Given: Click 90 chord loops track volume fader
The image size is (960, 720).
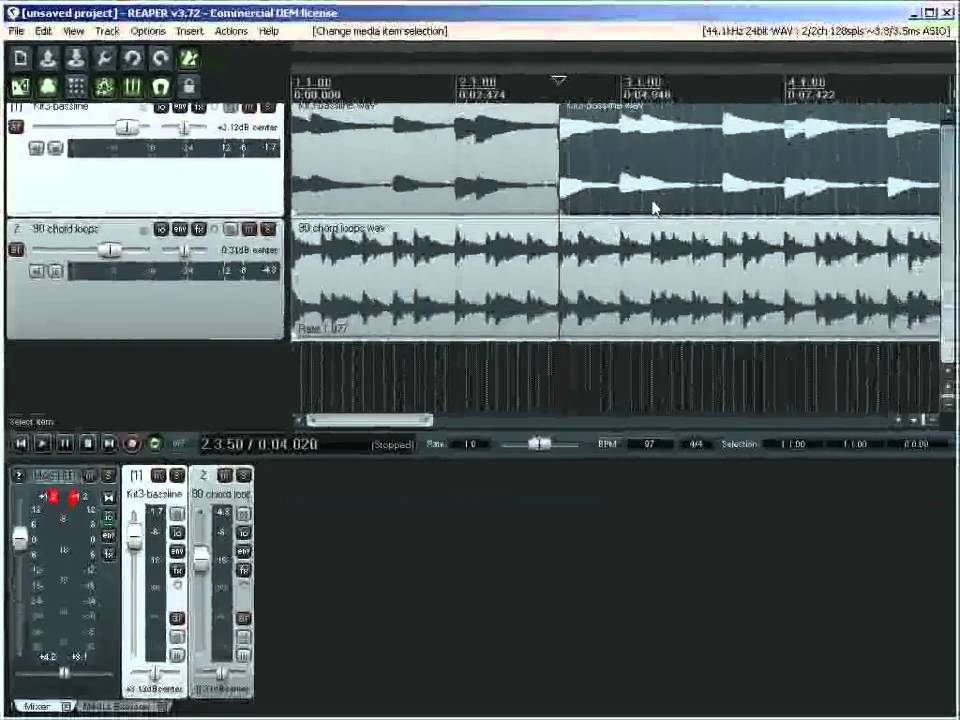Looking at the screenshot, I should coord(110,250).
